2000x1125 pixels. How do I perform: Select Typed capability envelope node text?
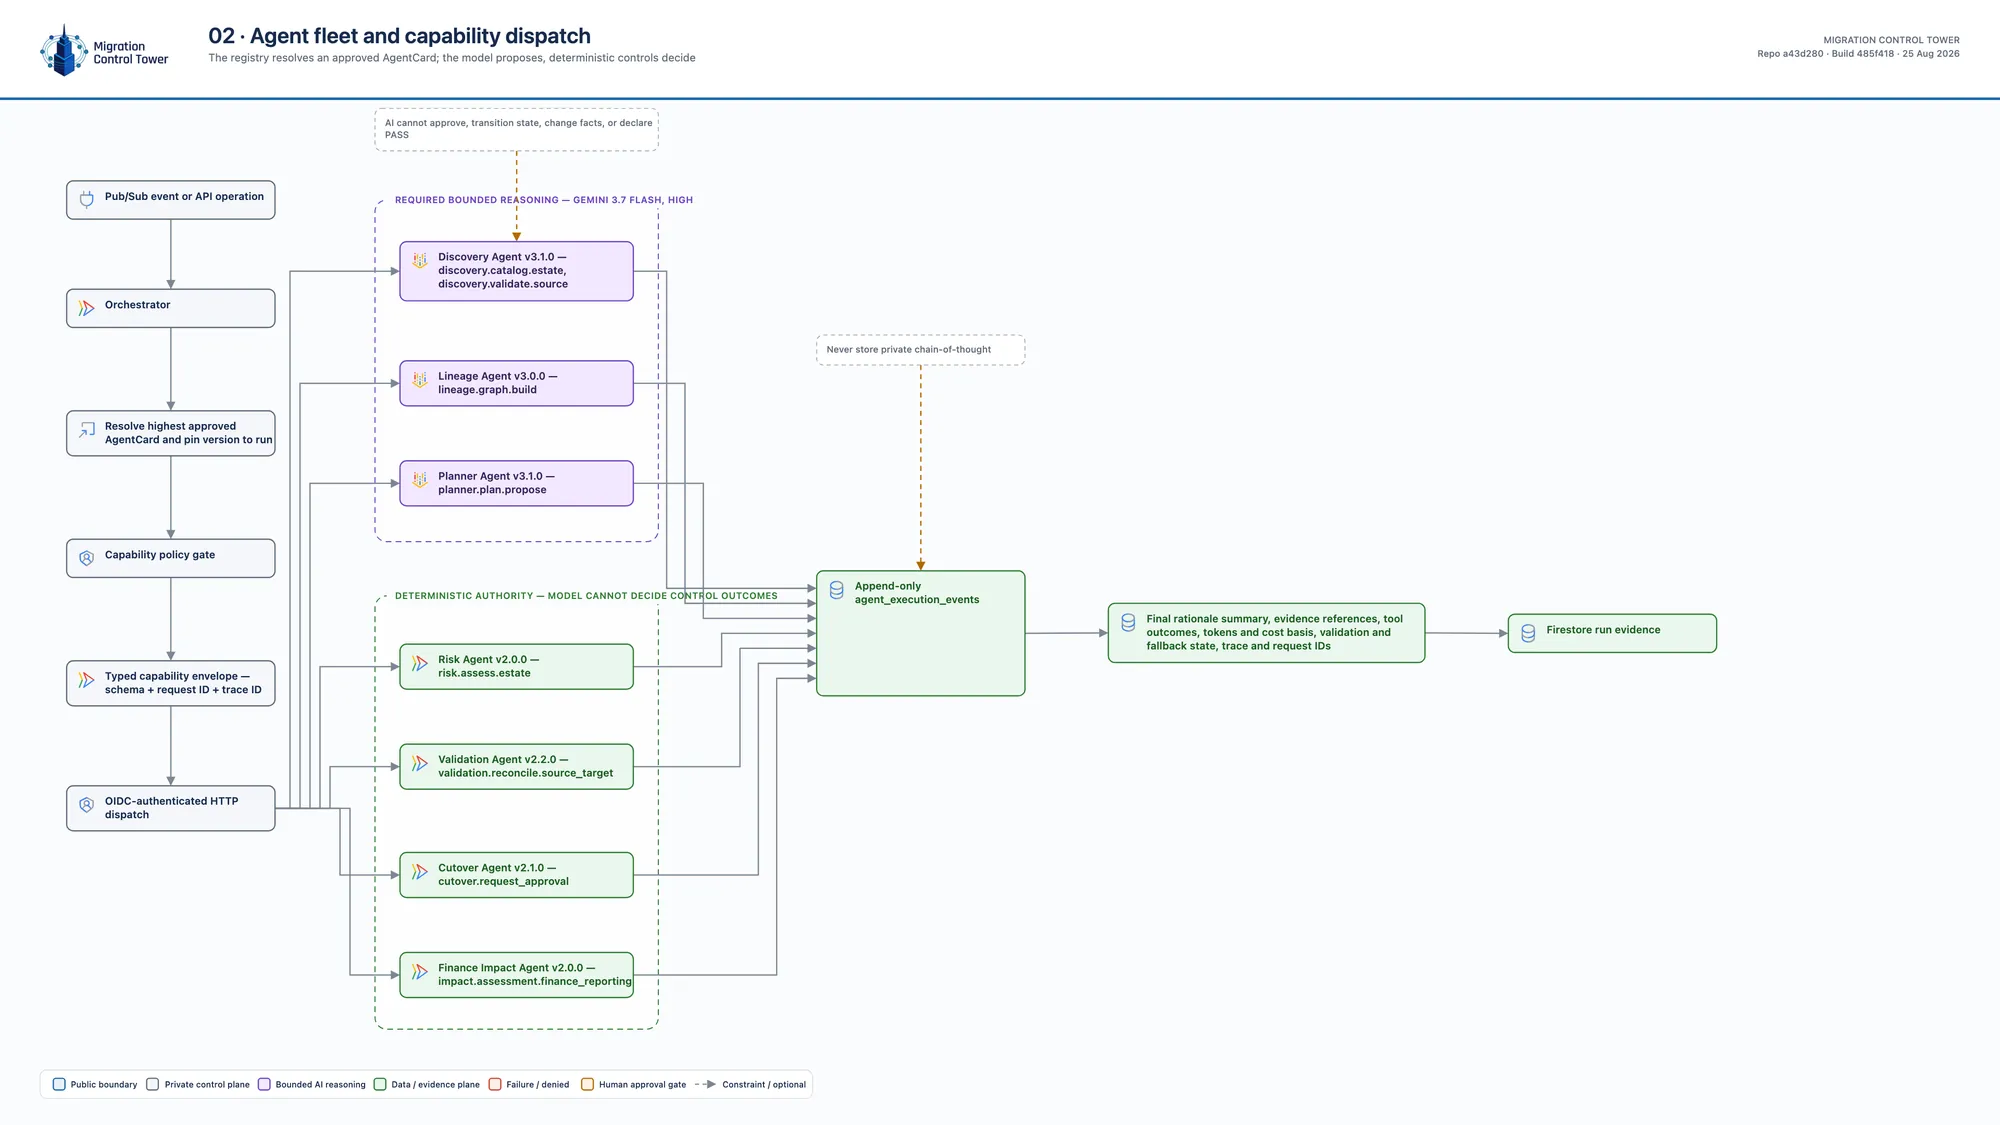pos(183,683)
